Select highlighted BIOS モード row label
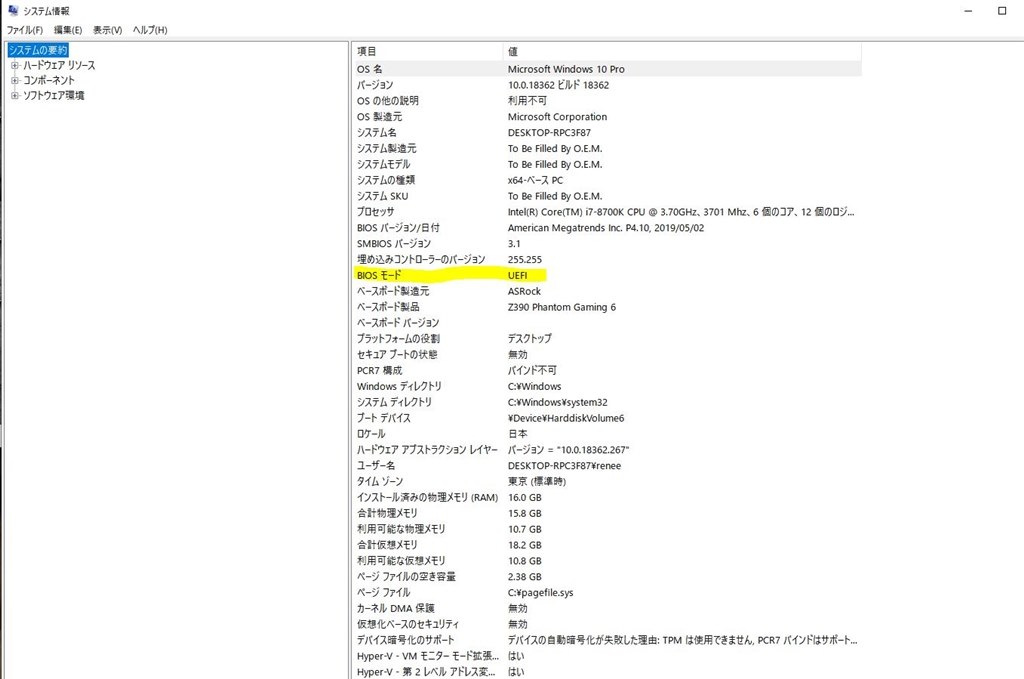The image size is (1024, 679). pos(379,276)
